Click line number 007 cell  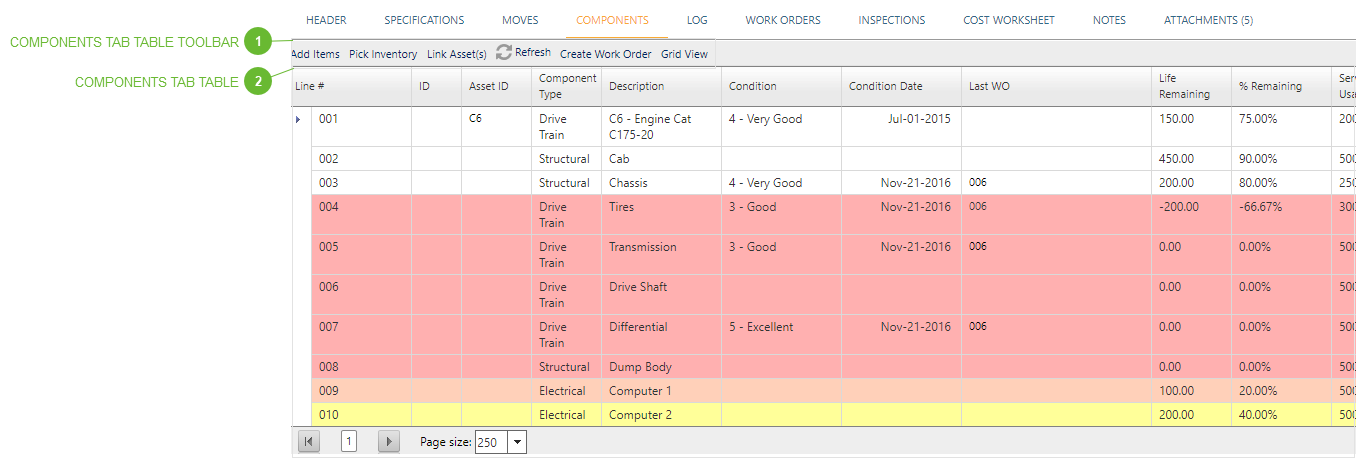point(362,335)
